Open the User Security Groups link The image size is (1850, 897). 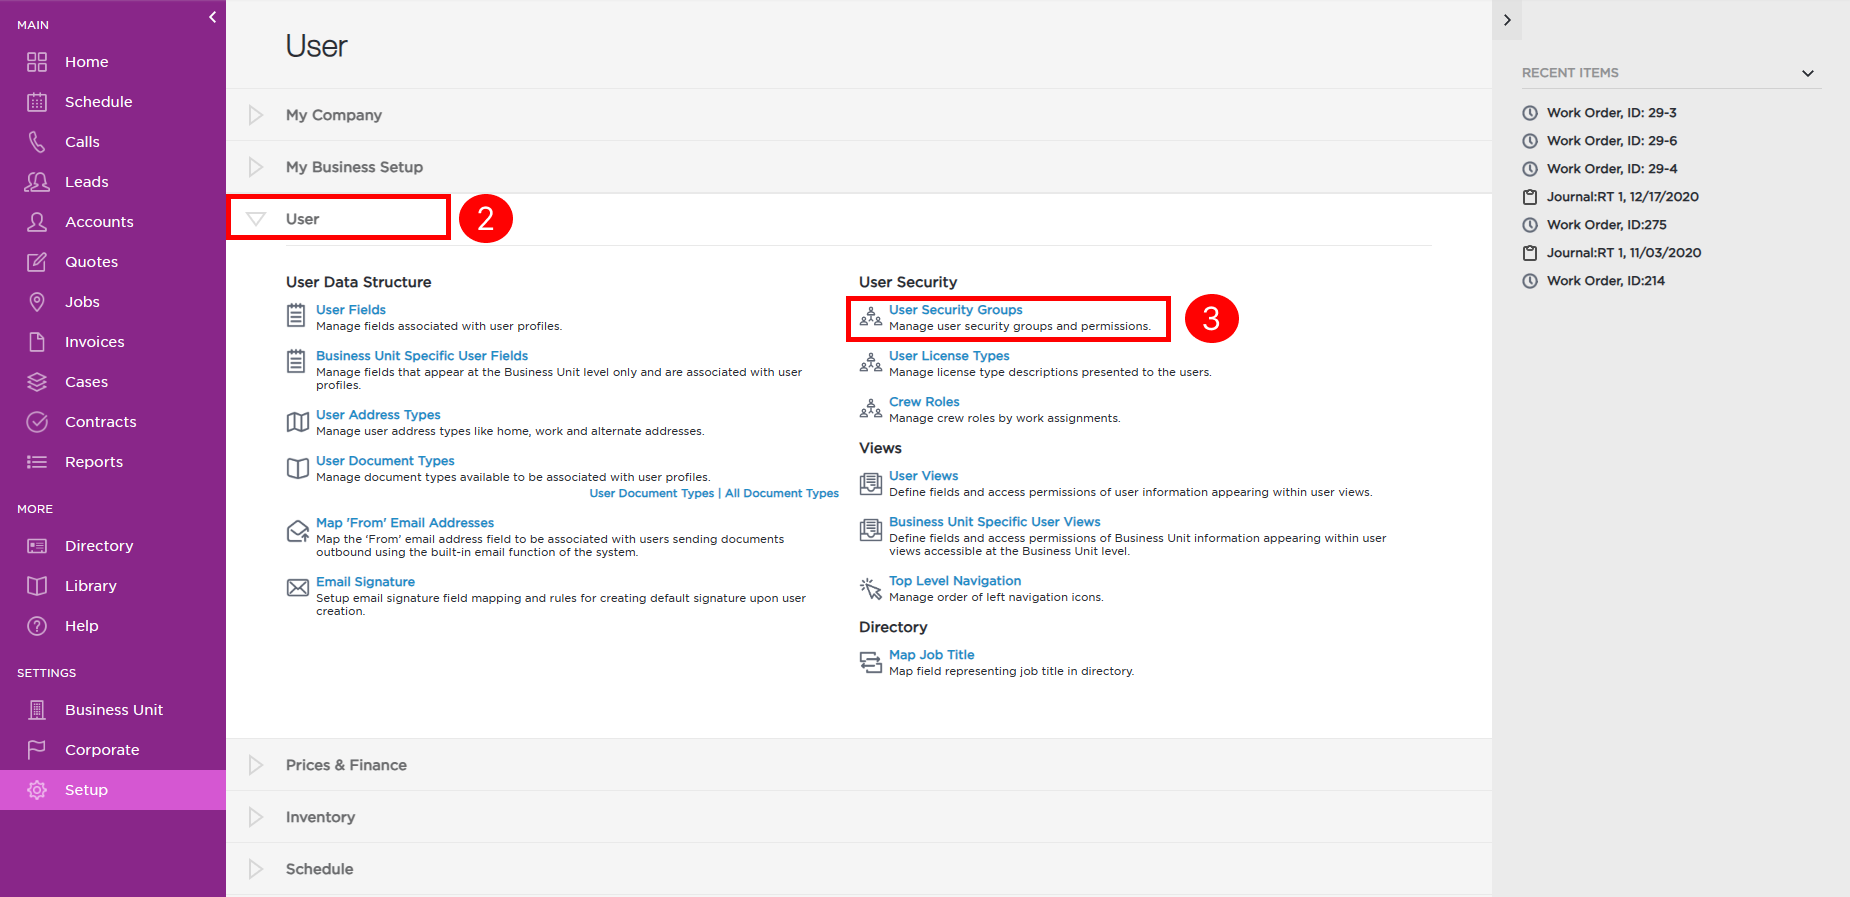pyautogui.click(x=956, y=310)
